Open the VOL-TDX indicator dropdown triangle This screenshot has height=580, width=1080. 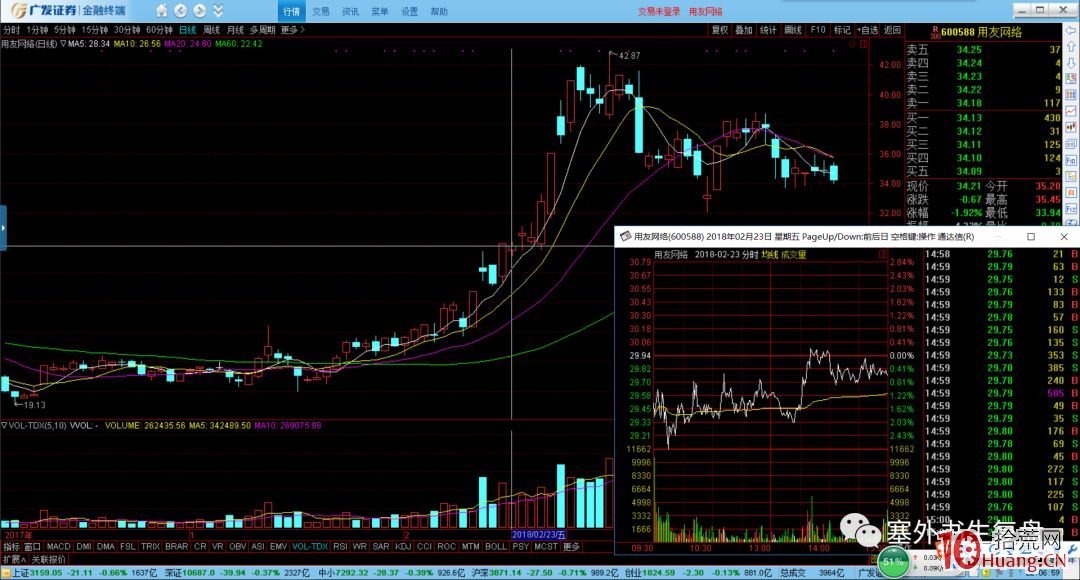pyautogui.click(x=4, y=426)
